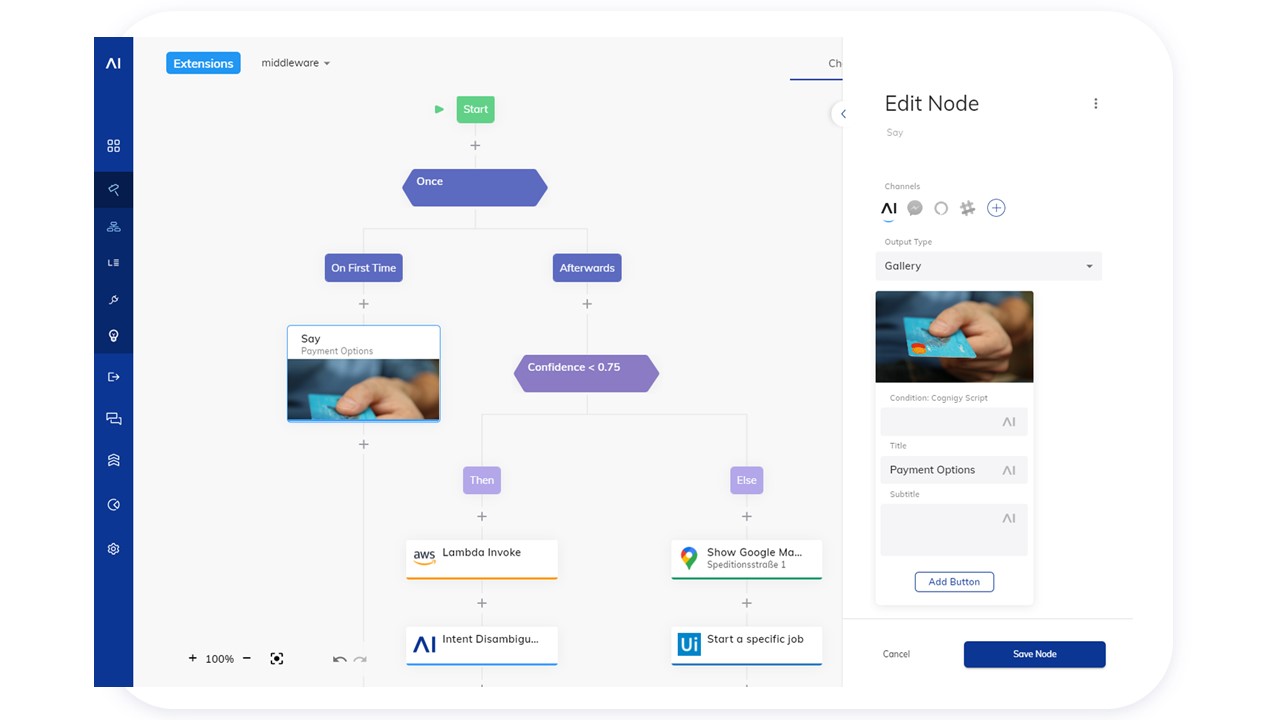Image resolution: width=1280 pixels, height=720 pixels.
Task: Select the Slack channel icon
Action: (967, 208)
